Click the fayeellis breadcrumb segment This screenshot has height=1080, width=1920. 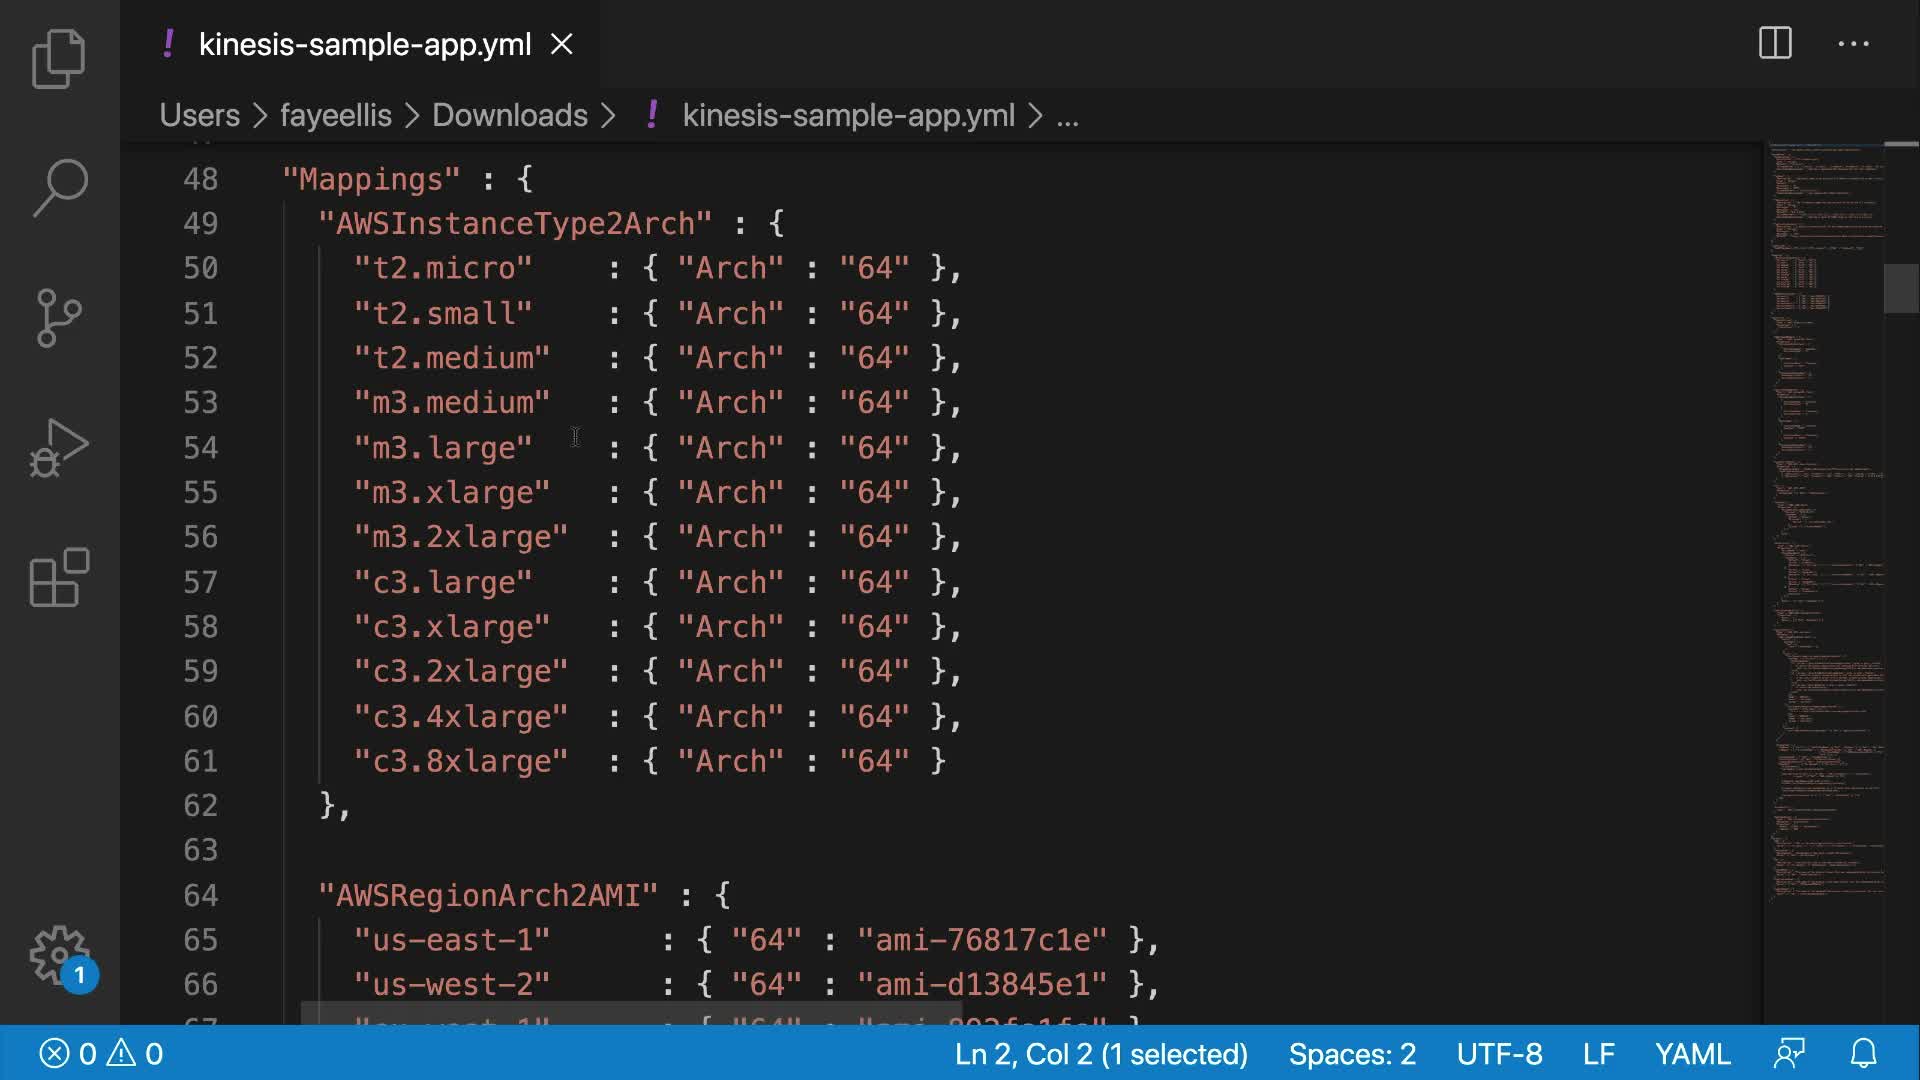coord(335,115)
